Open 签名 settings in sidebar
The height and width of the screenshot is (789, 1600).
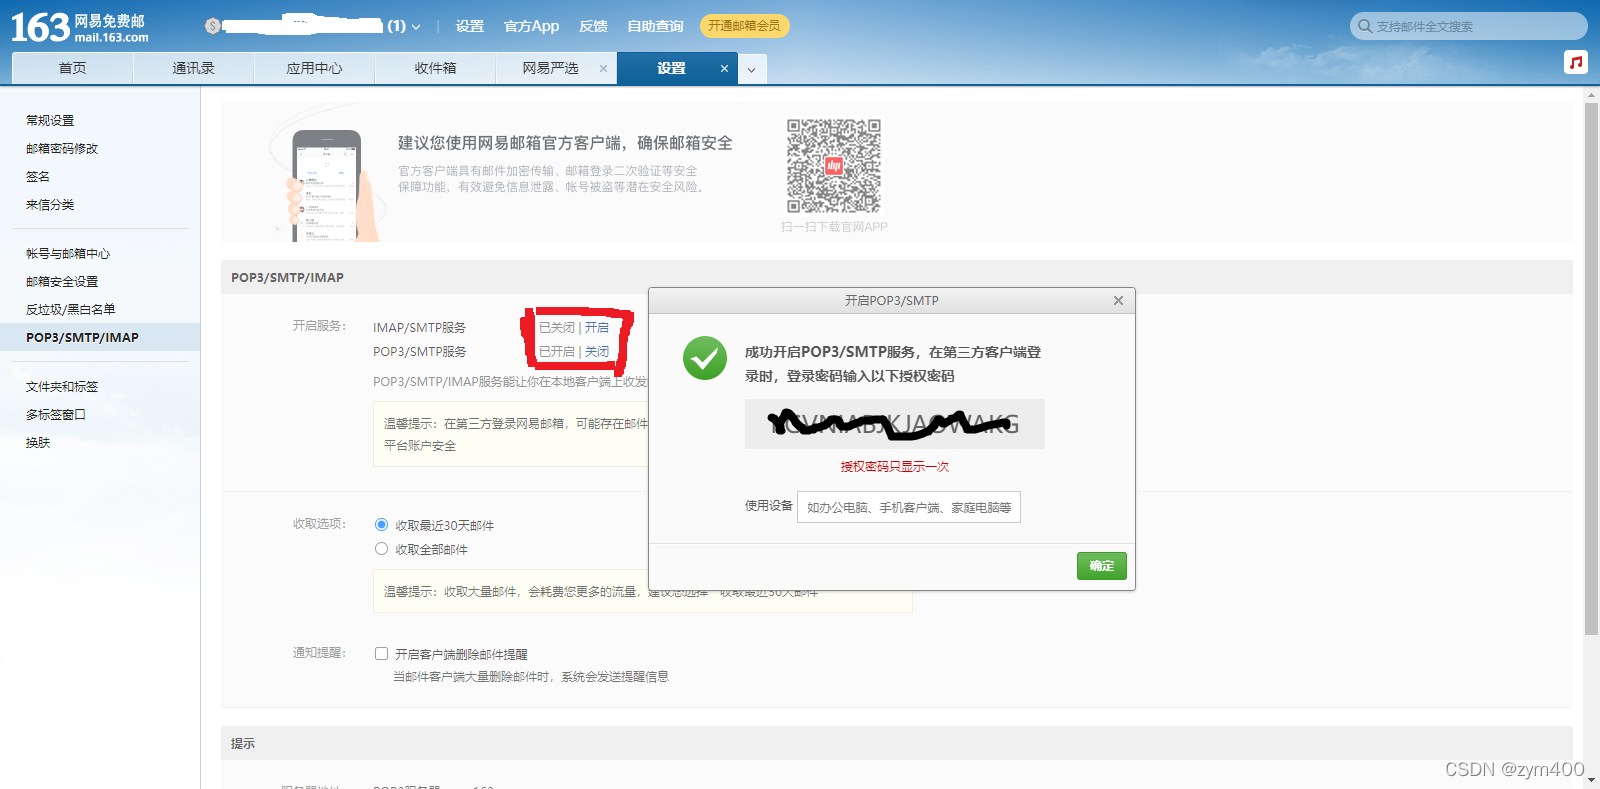[x=38, y=176]
